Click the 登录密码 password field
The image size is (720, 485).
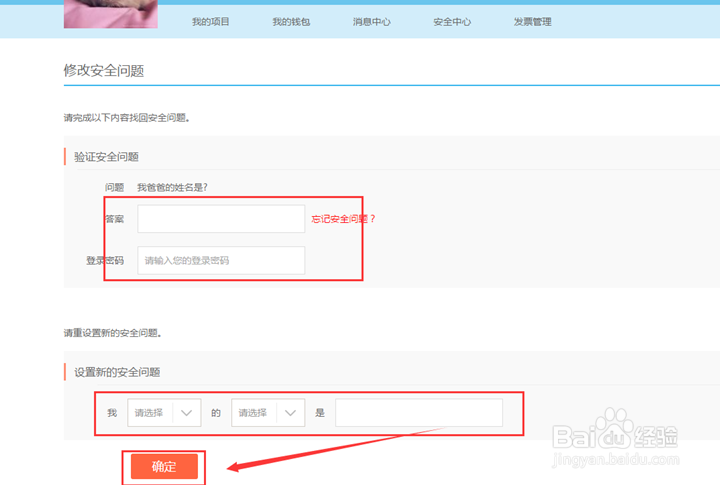tap(221, 260)
